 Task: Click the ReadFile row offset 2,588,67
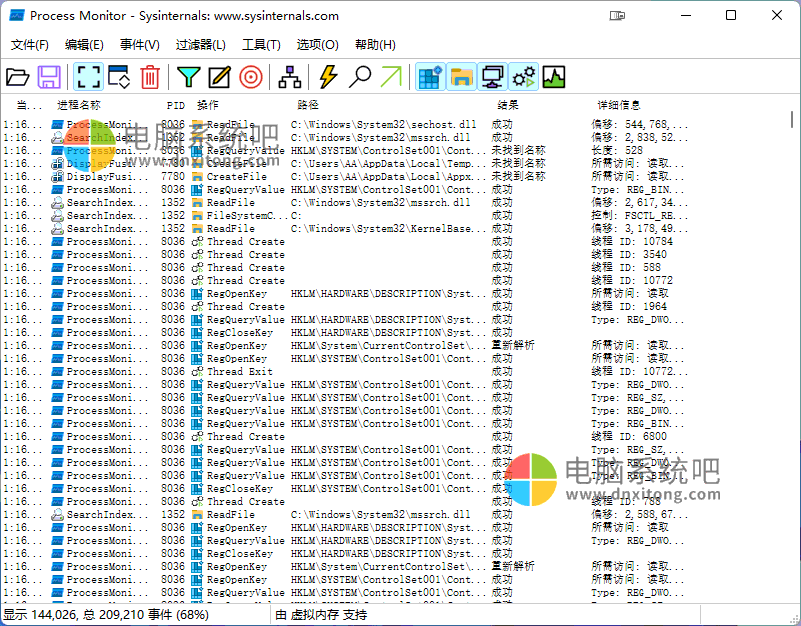(x=345, y=515)
